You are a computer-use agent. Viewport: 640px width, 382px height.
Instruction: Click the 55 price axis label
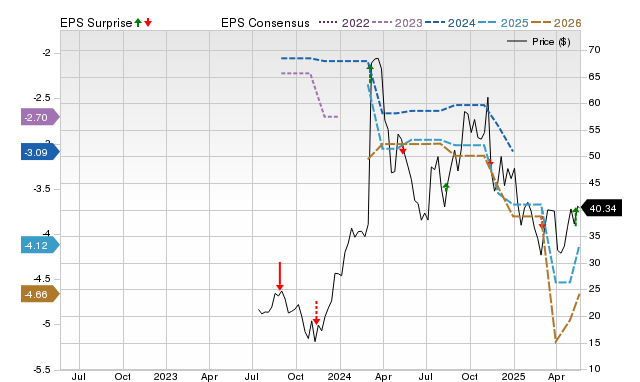tap(594, 130)
